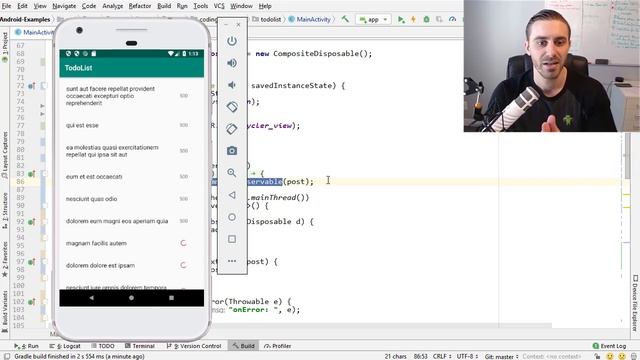Open the Window menu
The width and height of the screenshot is (640, 360).
click(241, 6)
